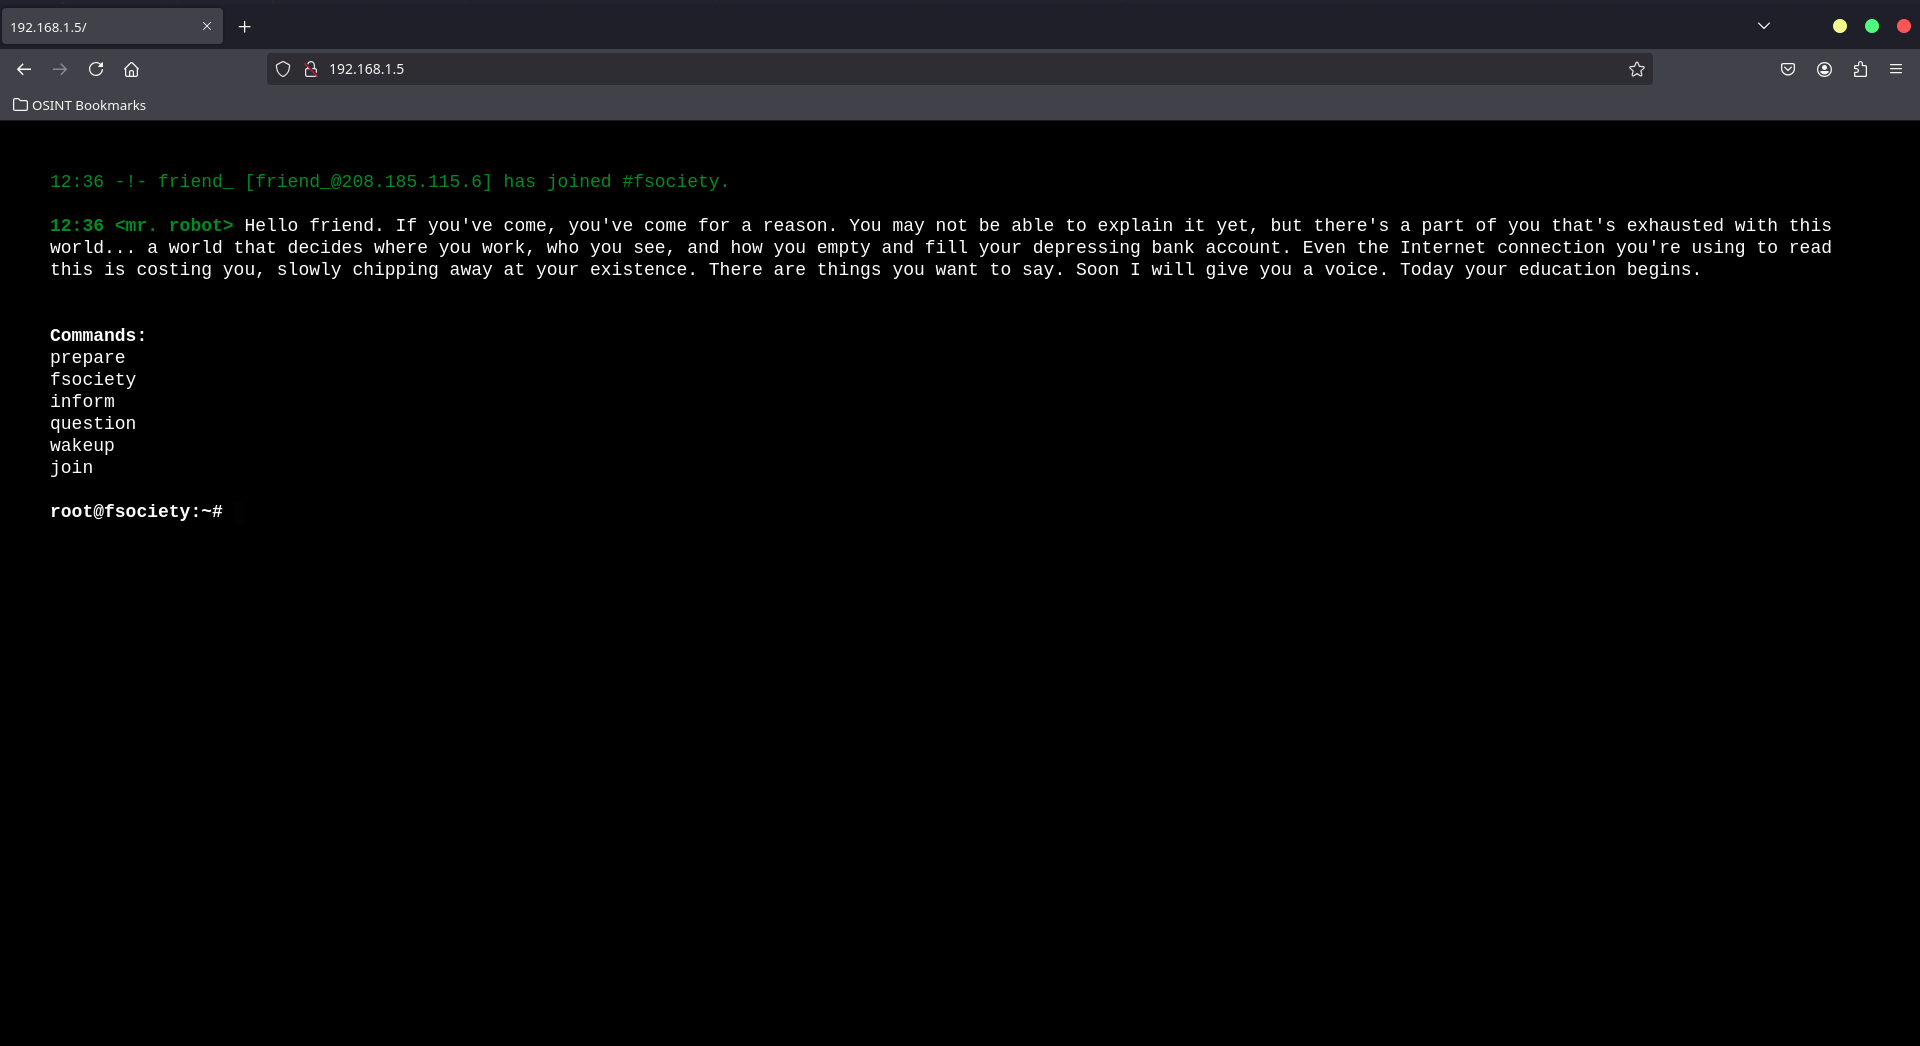Open the OSINT Bookmarks folder
1920x1046 pixels.
79,105
